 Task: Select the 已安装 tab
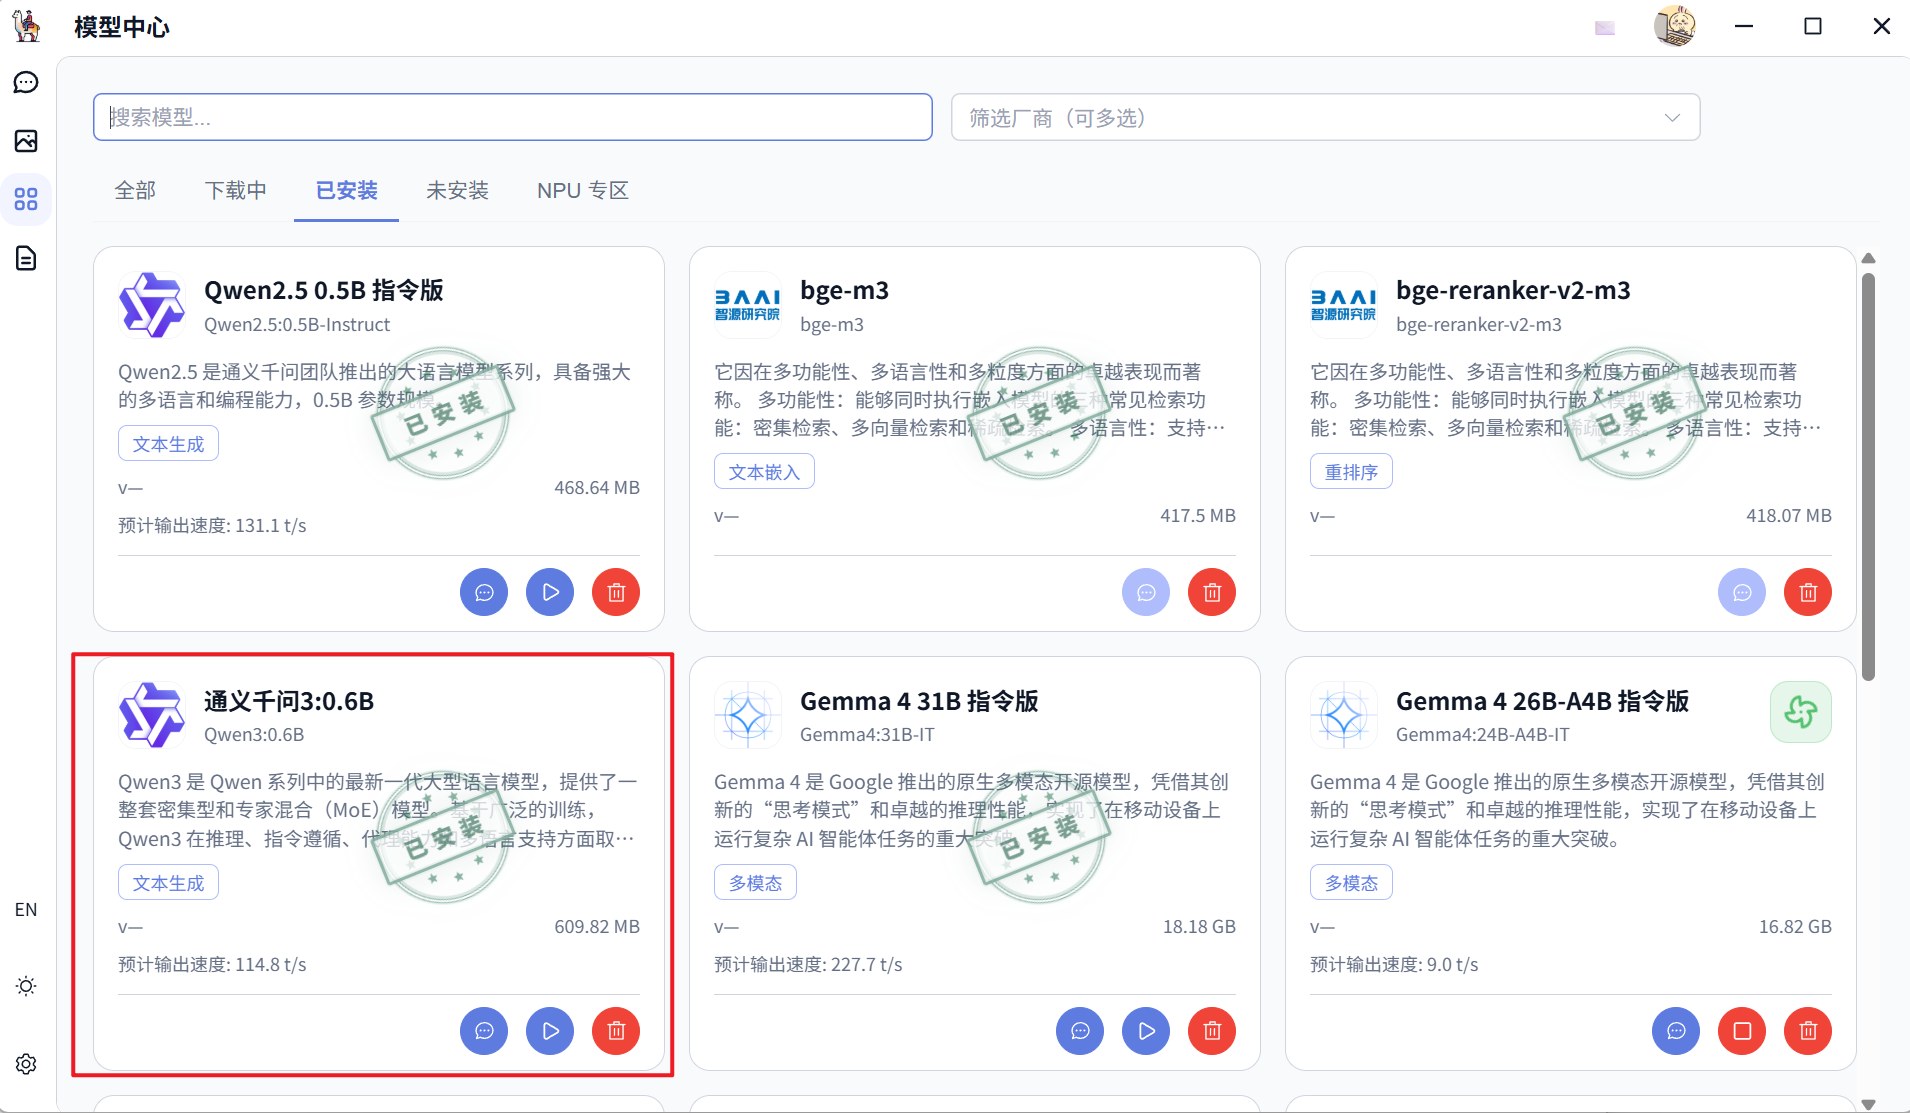coord(346,190)
